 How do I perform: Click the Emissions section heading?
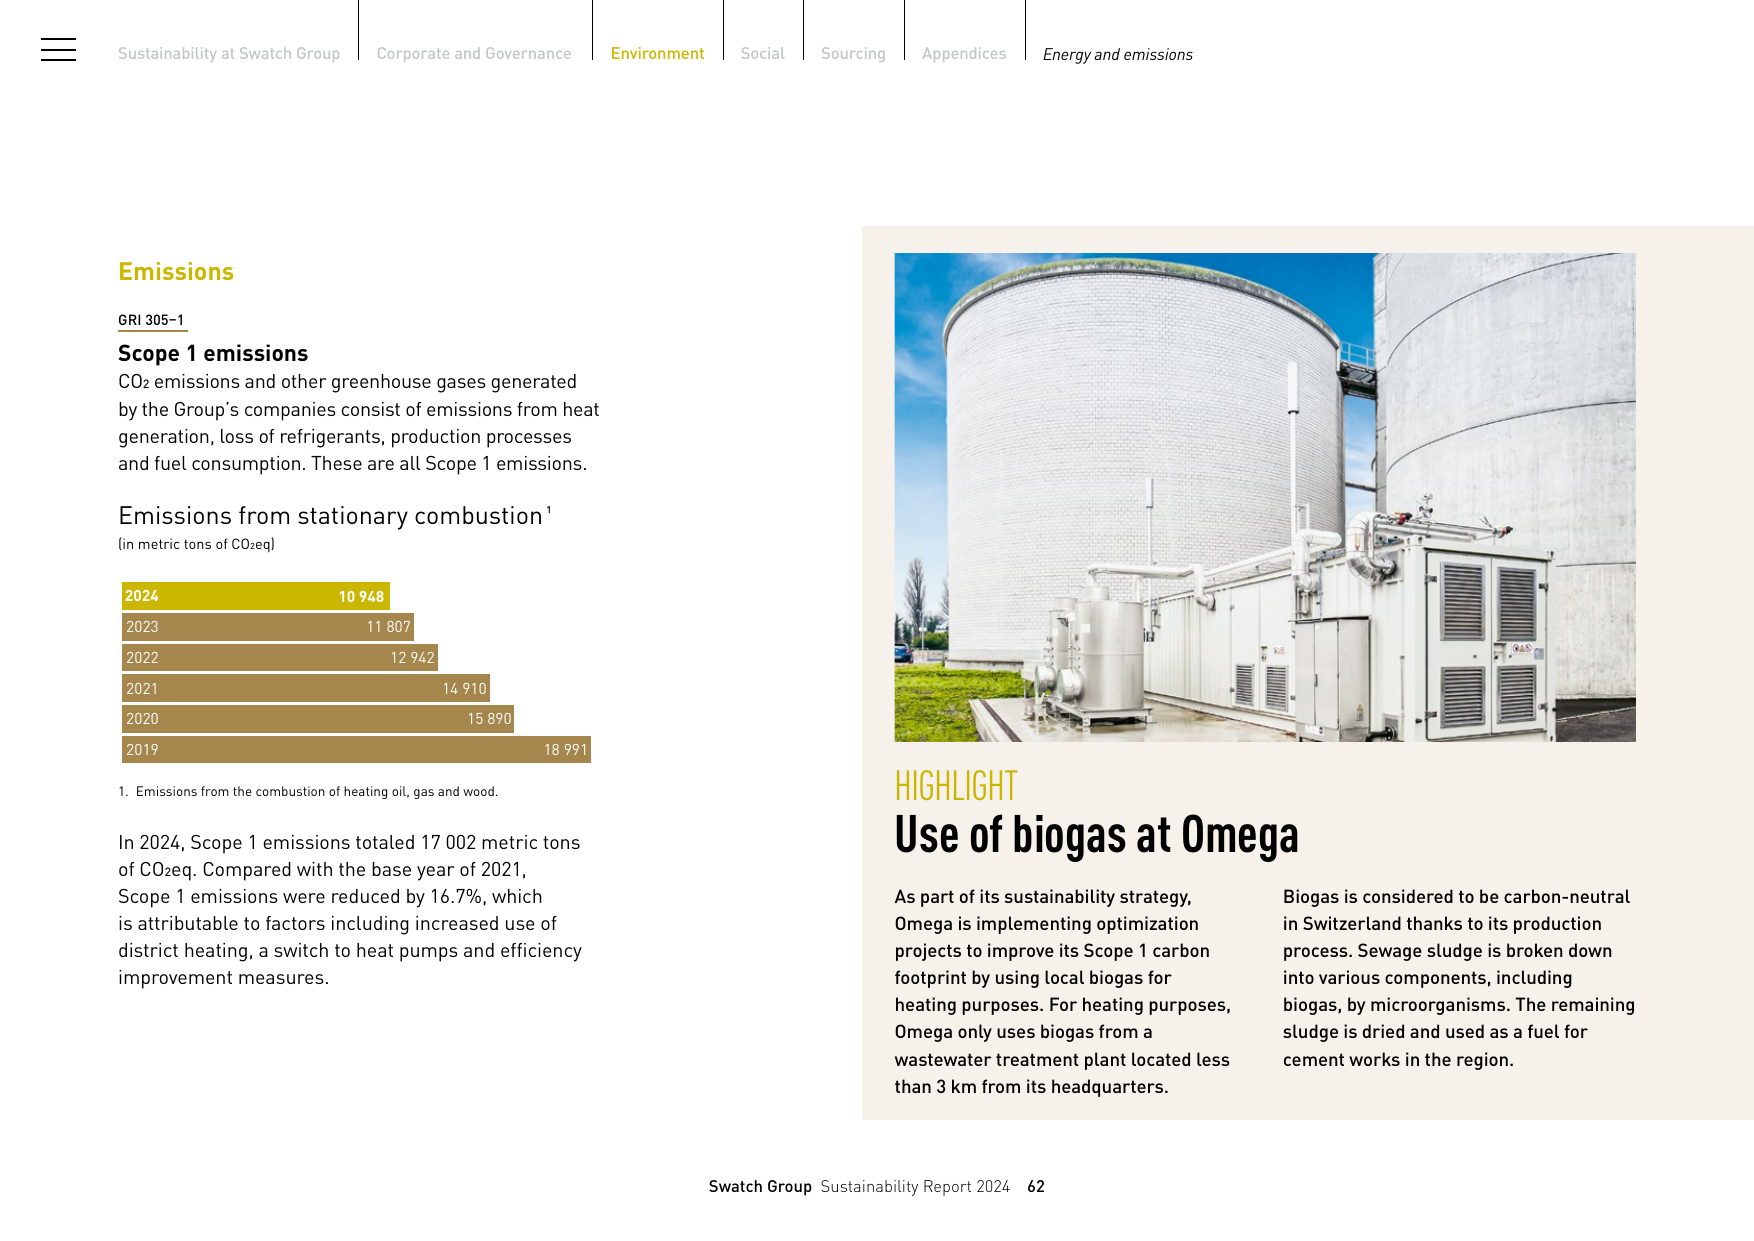click(176, 272)
